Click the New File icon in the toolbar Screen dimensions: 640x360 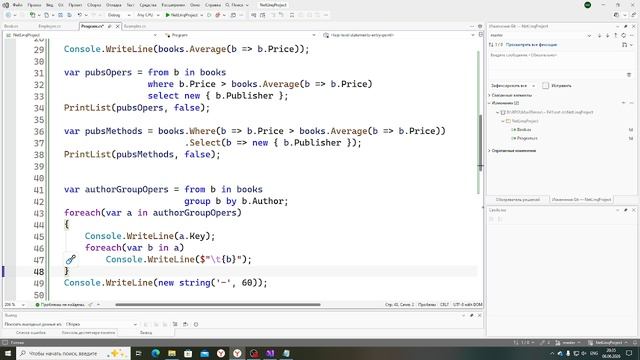pos(47,15)
